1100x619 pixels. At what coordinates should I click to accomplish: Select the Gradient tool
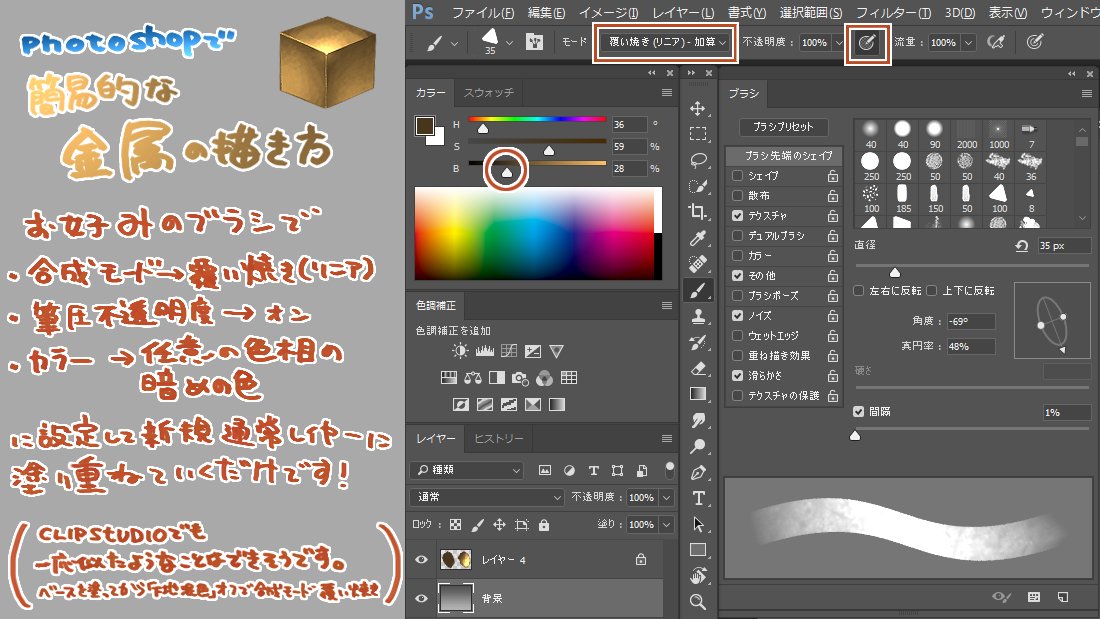(697, 394)
